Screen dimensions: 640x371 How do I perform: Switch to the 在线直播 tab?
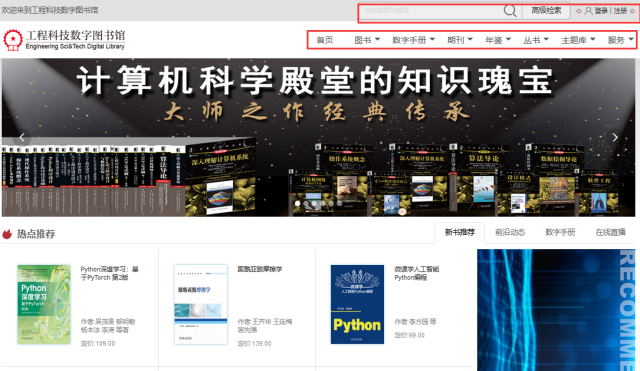coord(611,232)
